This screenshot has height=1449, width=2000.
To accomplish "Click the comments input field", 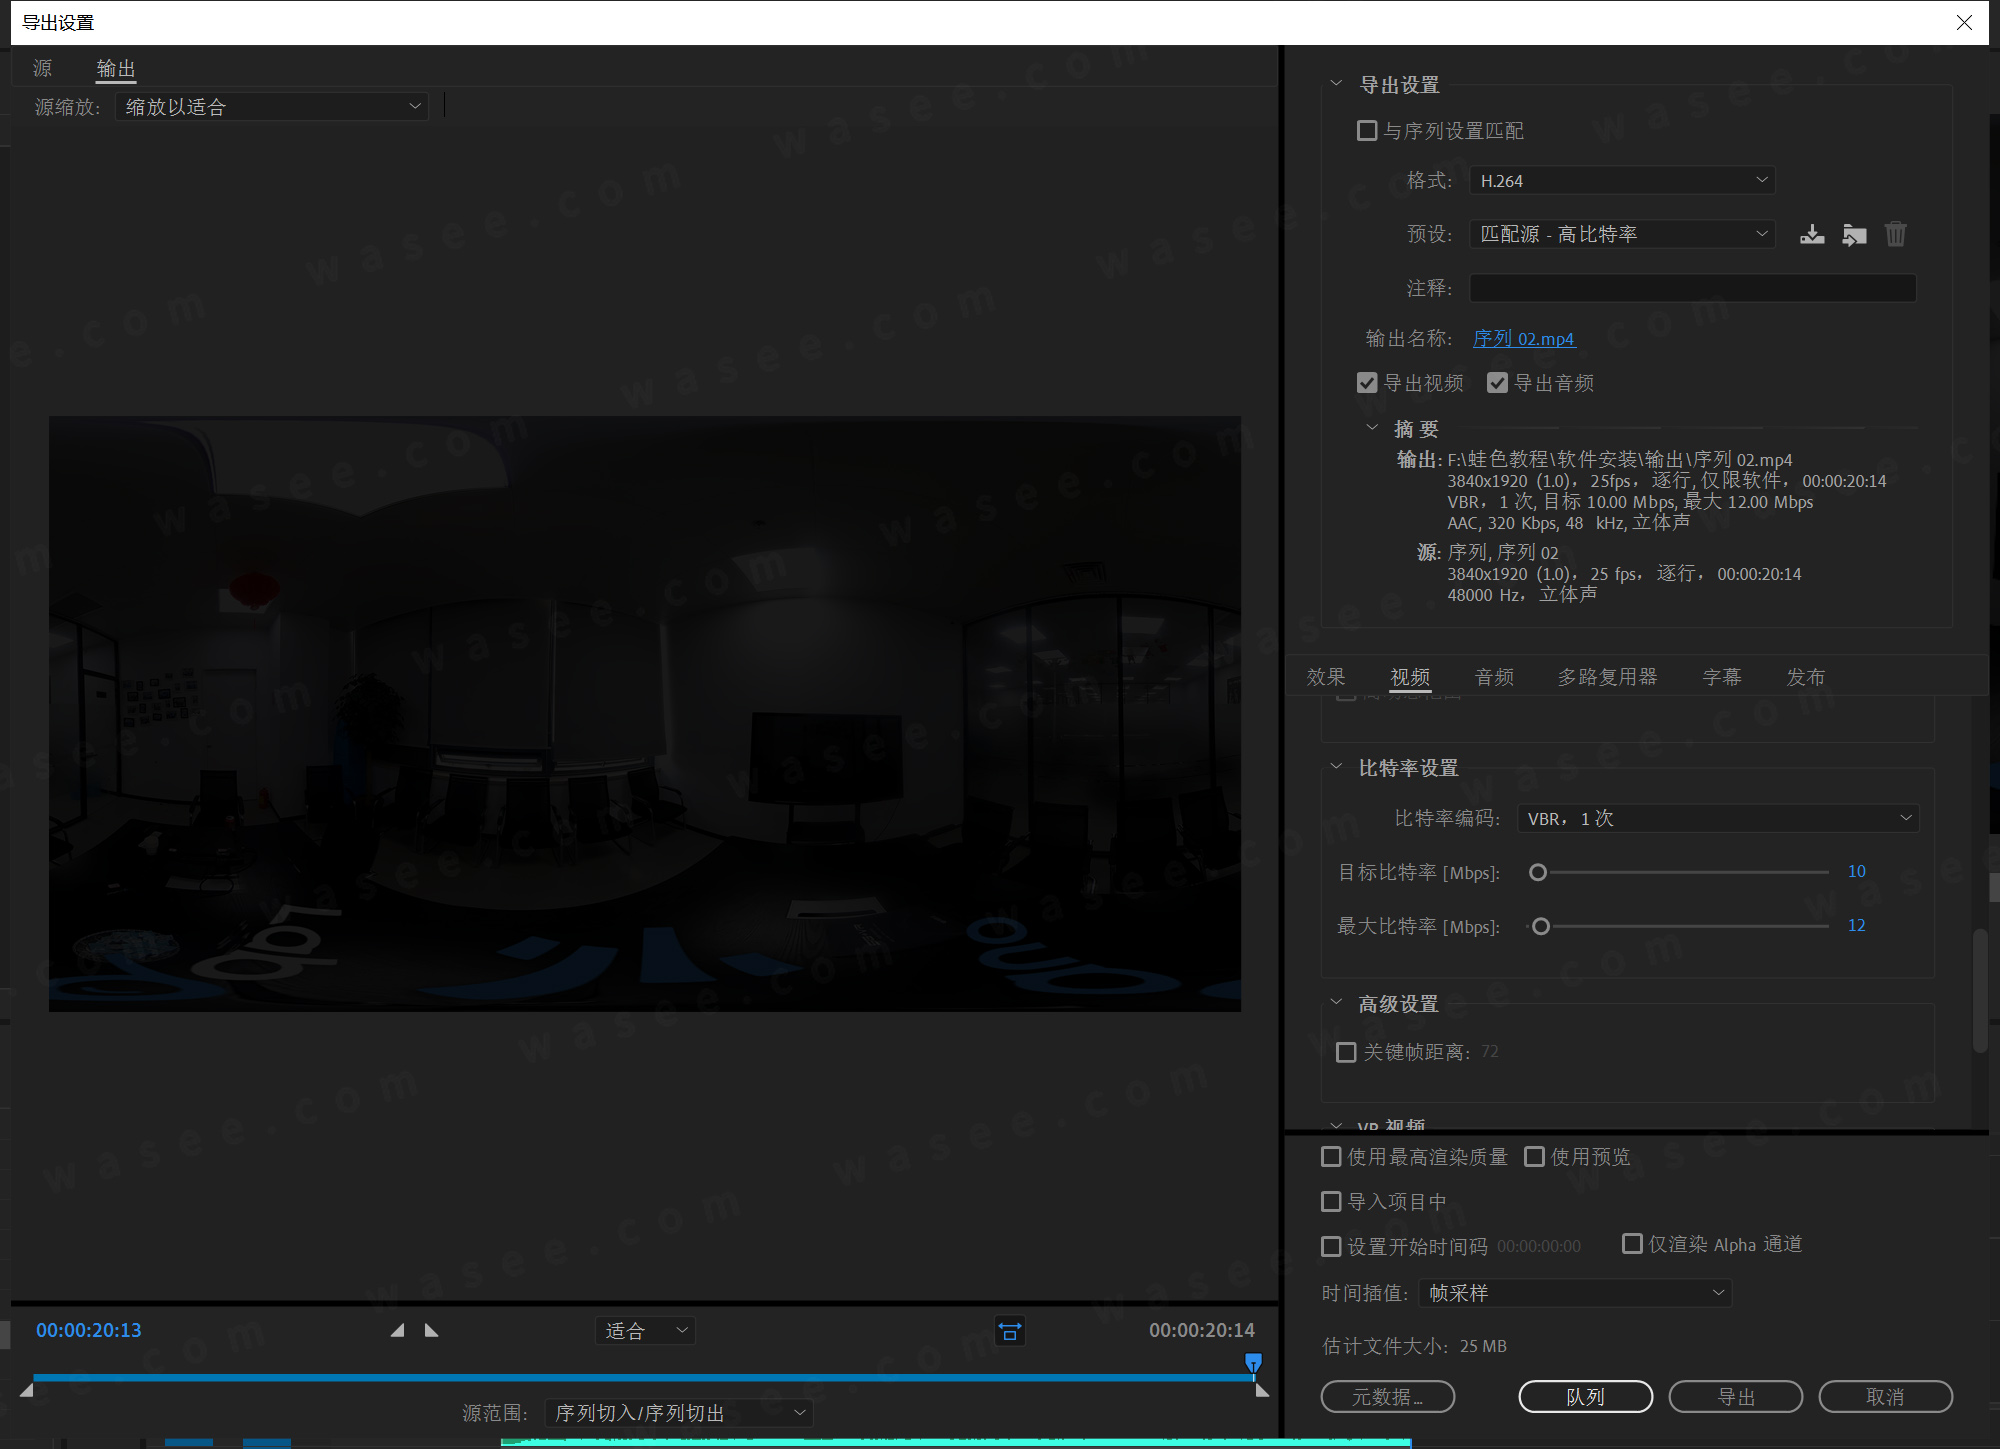I will [1692, 288].
